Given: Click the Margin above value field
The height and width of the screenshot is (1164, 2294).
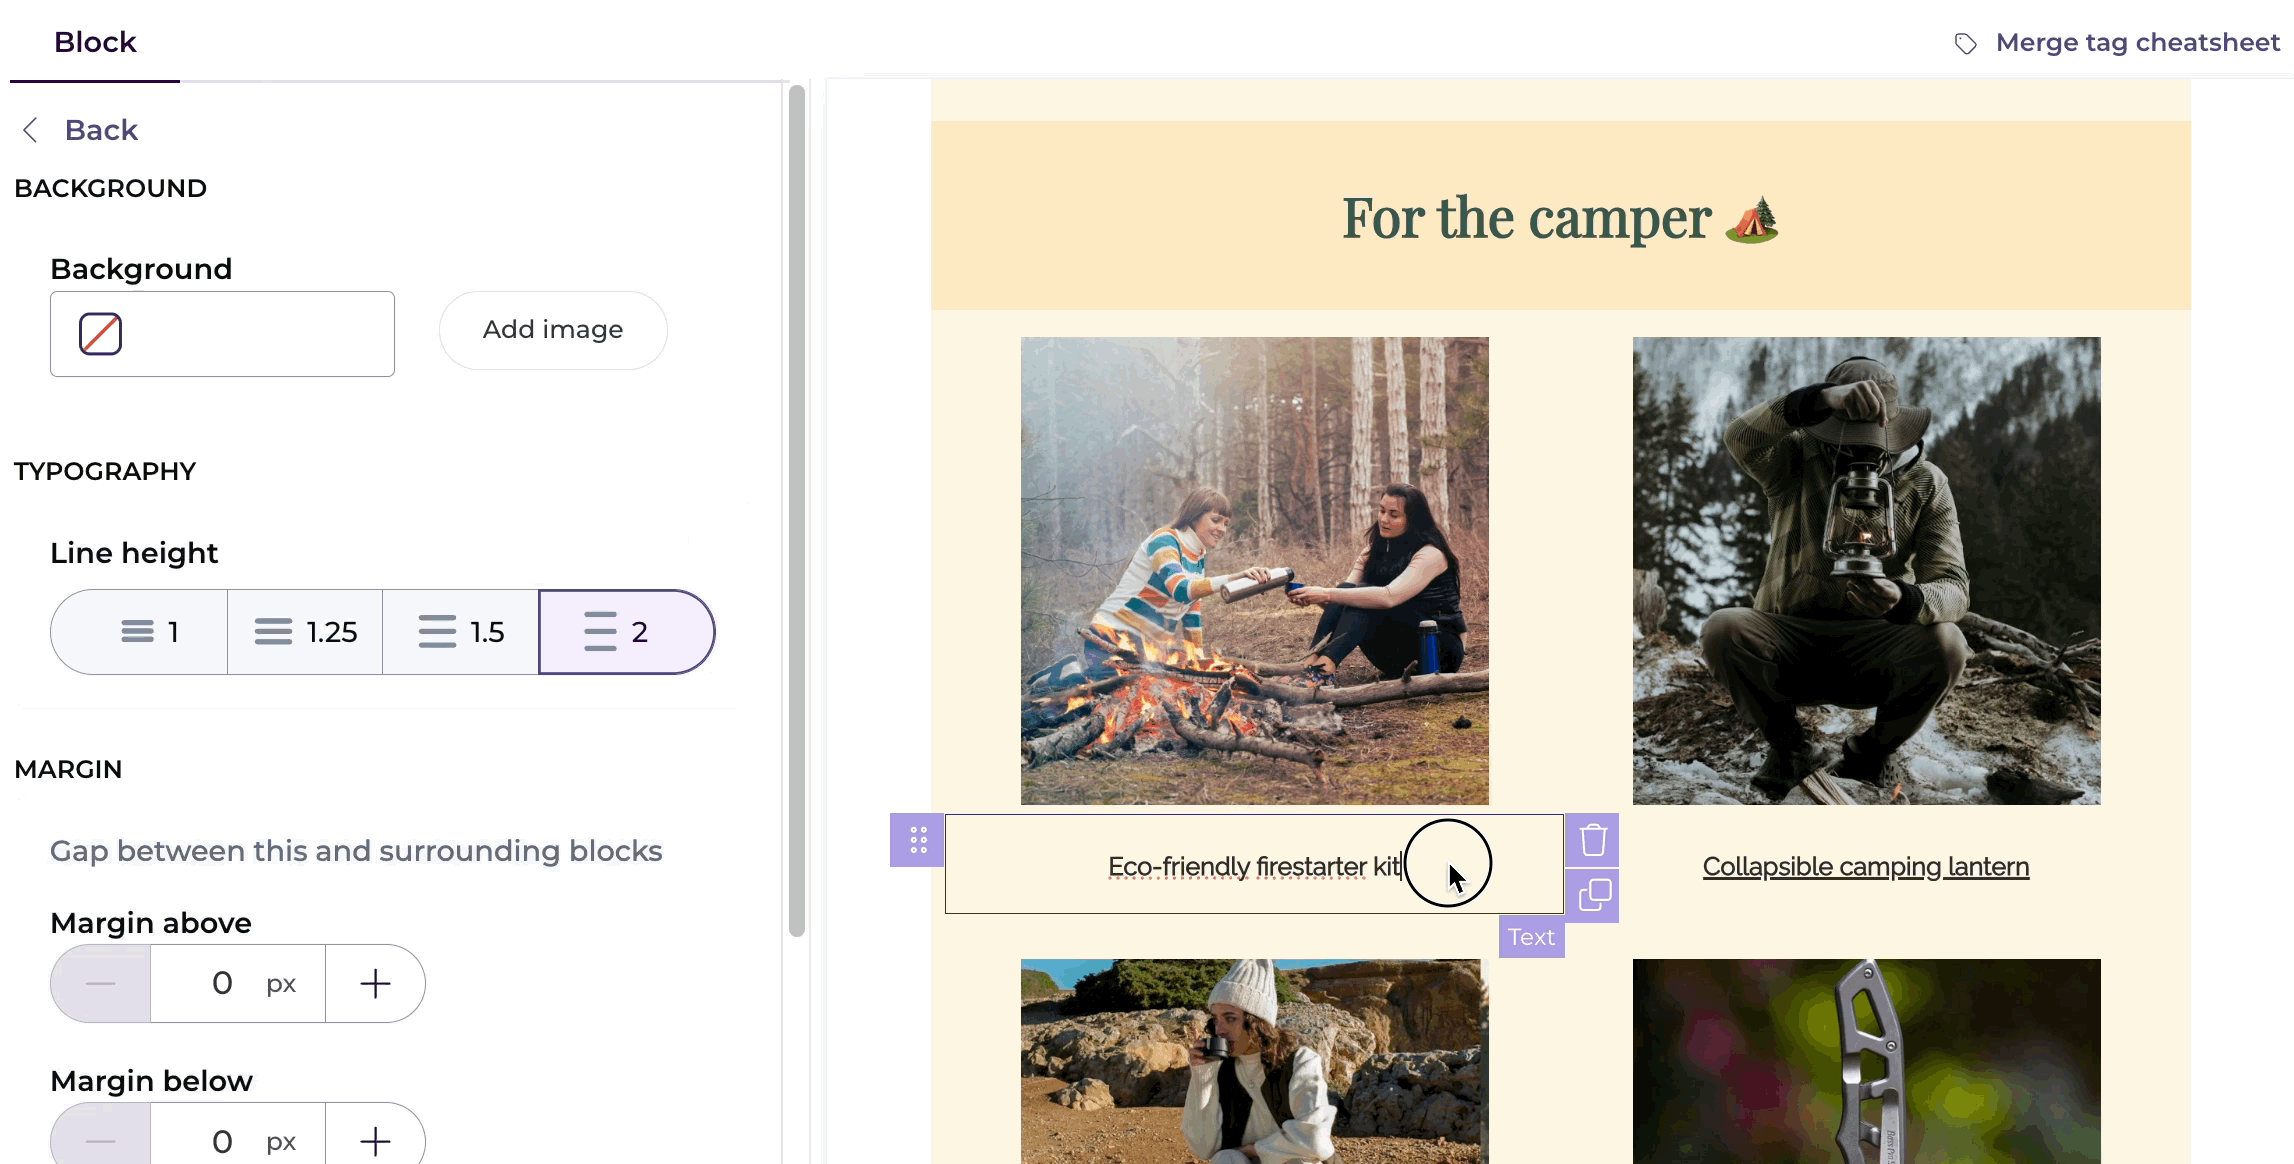Looking at the screenshot, I should coord(238,983).
